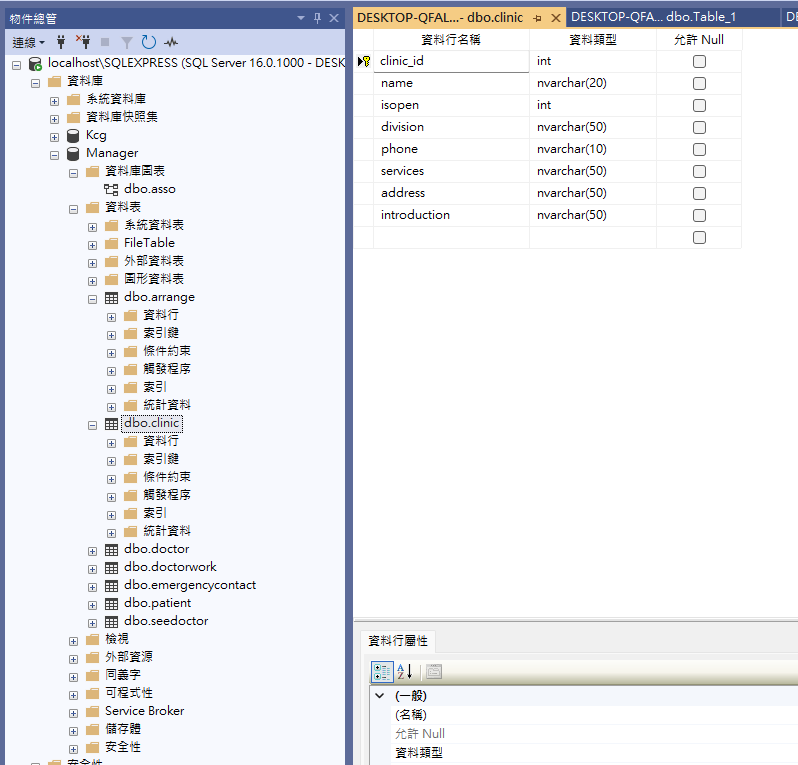Enable Allow Null for name column
Screen dimensions: 798x765
click(x=699, y=83)
